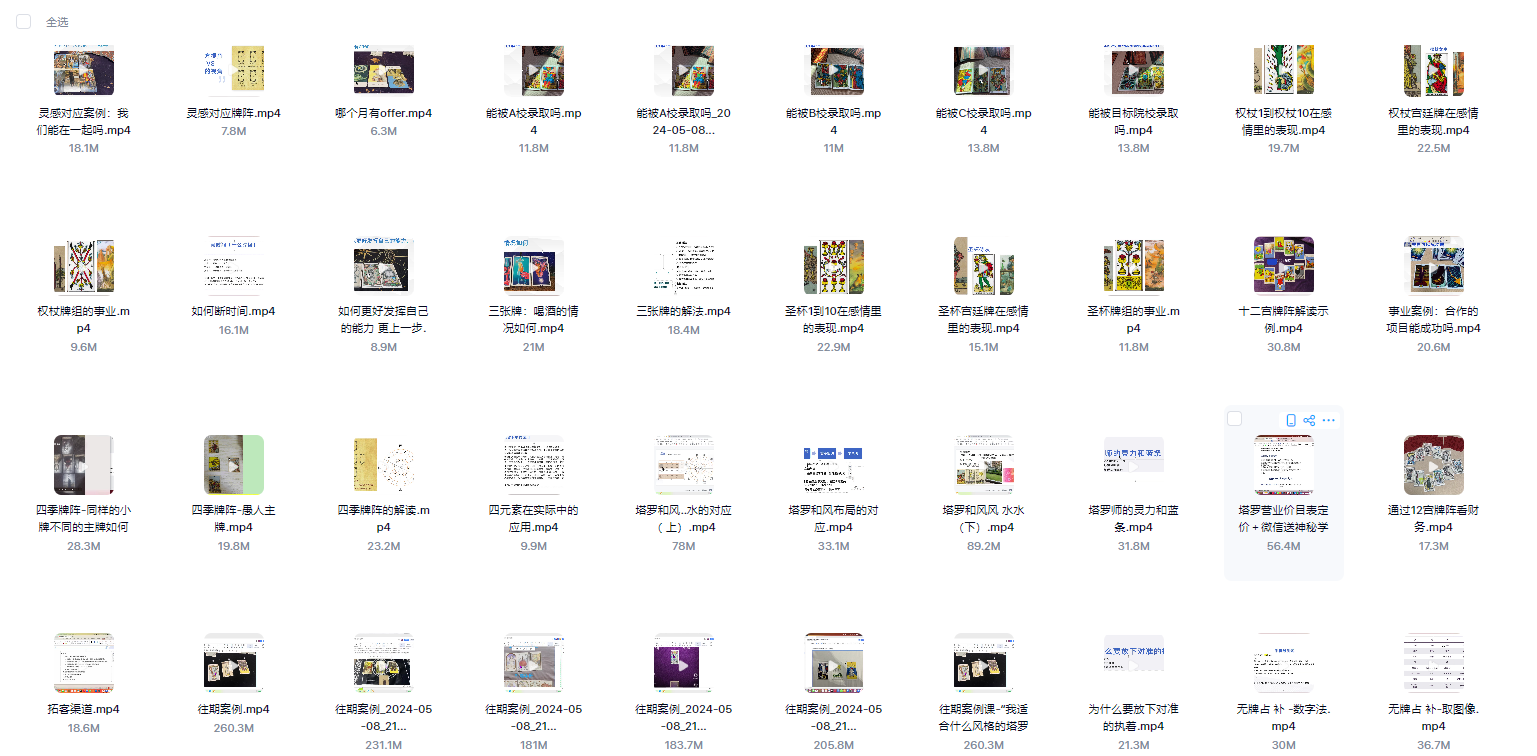Click file name 能被A校录取吗_2024-05-08...
Image resolution: width=1537 pixels, height=756 pixels.
point(684,121)
